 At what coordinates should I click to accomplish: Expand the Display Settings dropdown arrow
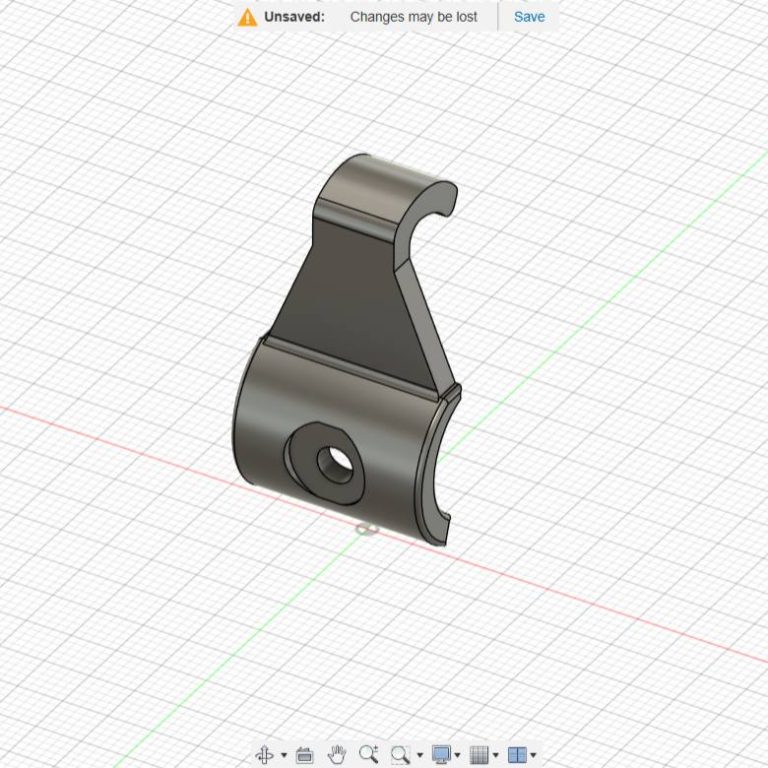point(458,756)
